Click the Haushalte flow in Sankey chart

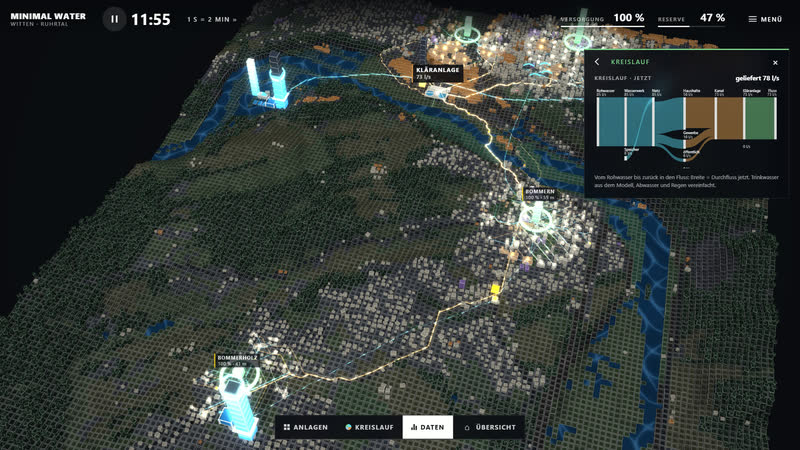click(700, 113)
